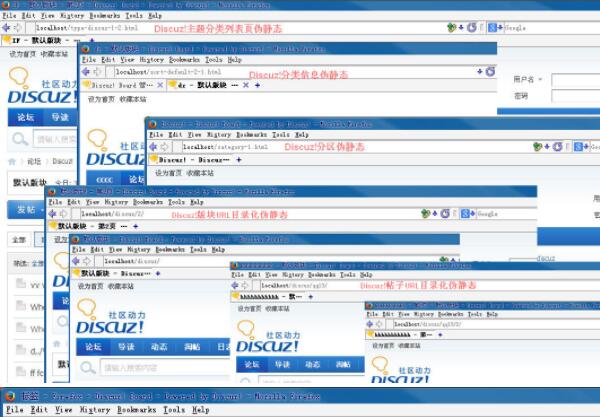Click the Google engine icon in the localhost/discuz/2/ window

465,213
